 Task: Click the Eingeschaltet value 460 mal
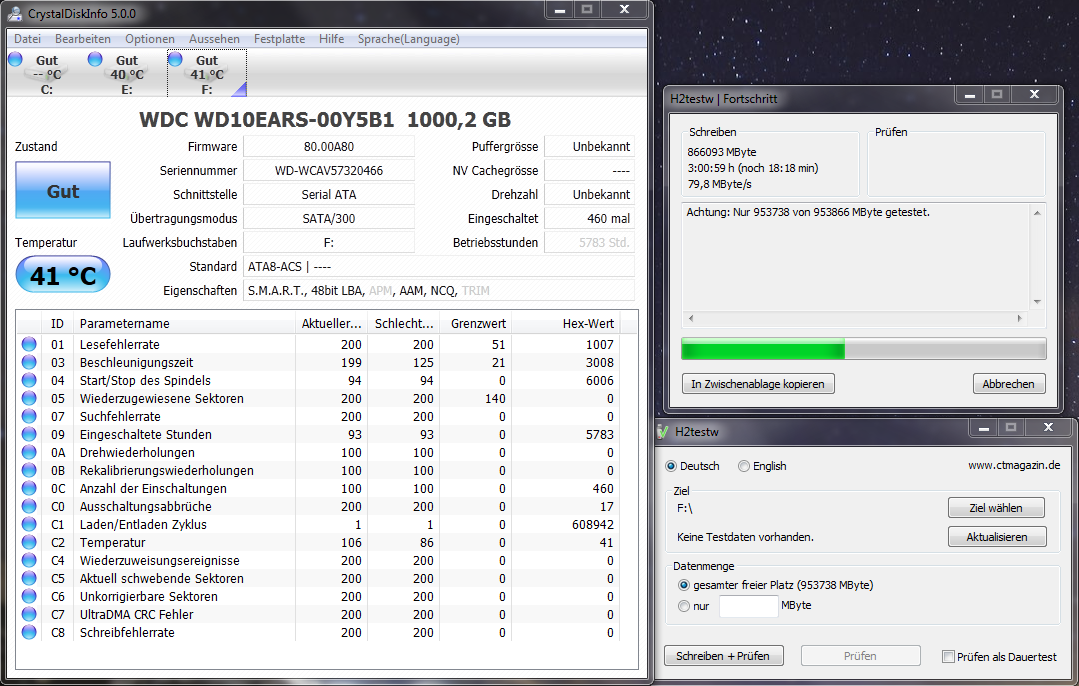pyautogui.click(x=589, y=219)
